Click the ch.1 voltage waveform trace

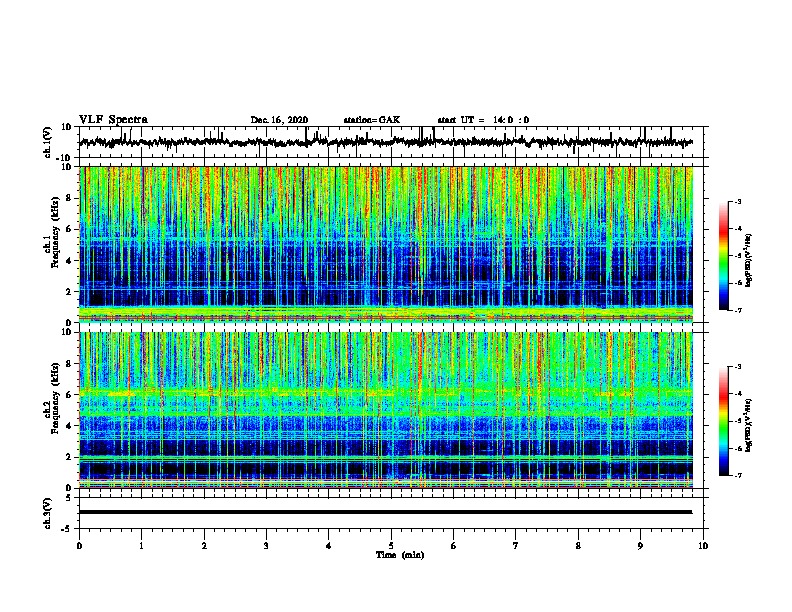pyautogui.click(x=386, y=142)
